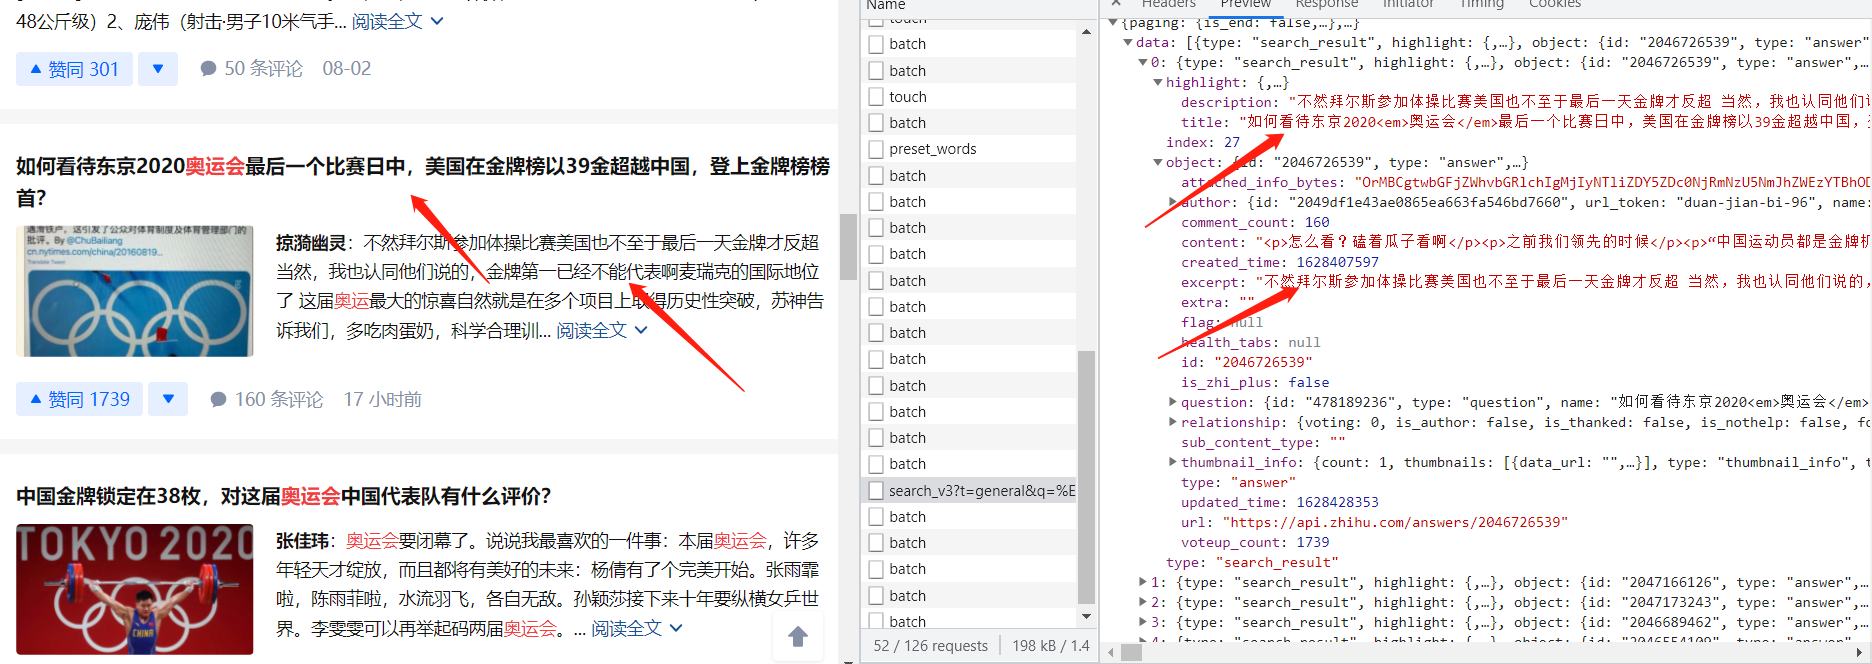The height and width of the screenshot is (664, 1872).
Task: Click the 52 / 126 requests status text
Action: click(931, 645)
